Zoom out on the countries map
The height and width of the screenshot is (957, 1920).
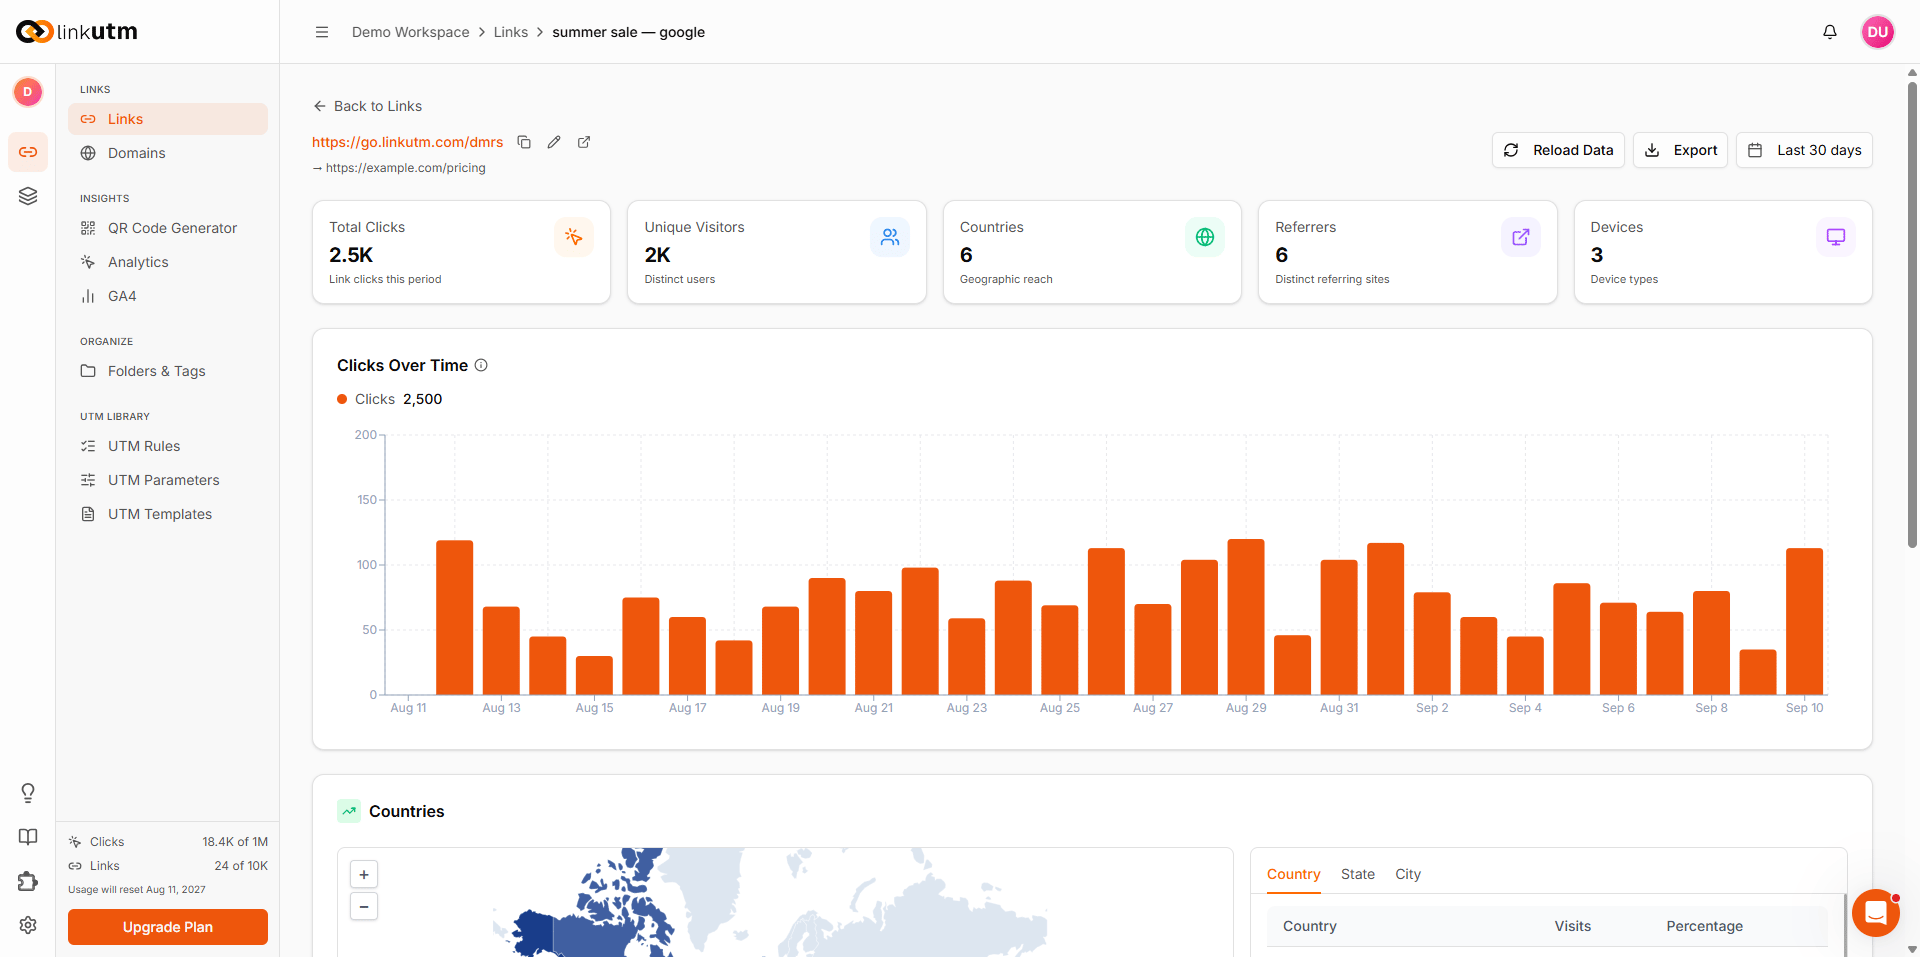tap(364, 907)
